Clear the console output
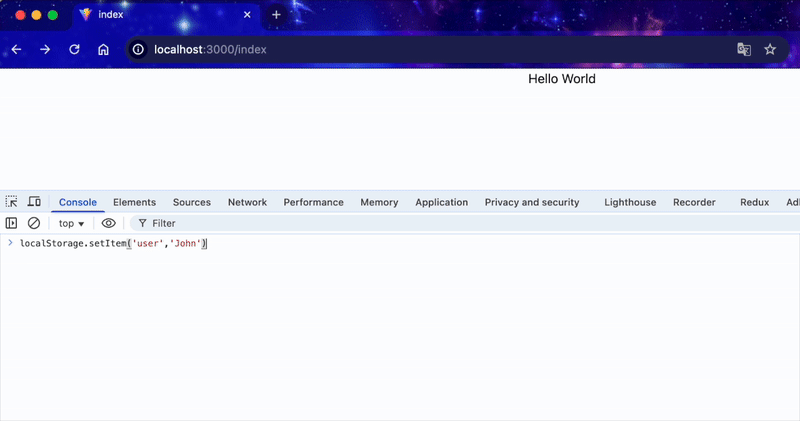This screenshot has height=421, width=800. [x=34, y=223]
